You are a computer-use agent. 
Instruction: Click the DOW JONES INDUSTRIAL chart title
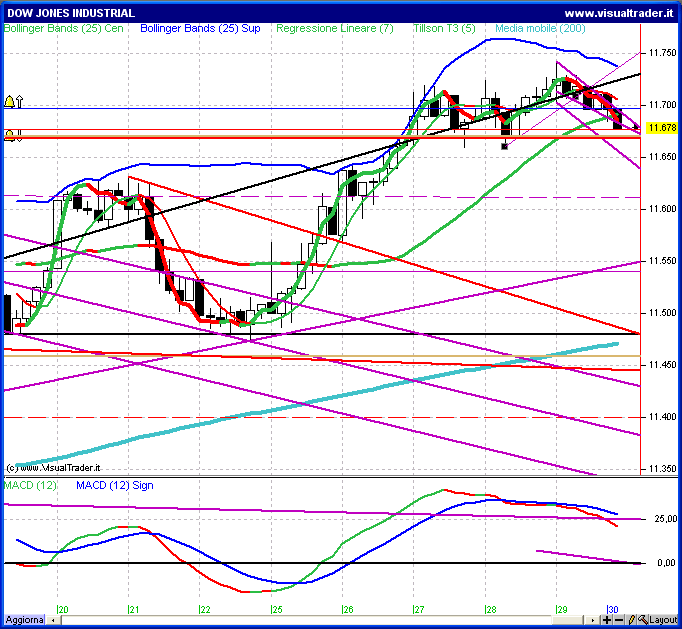pyautogui.click(x=71, y=13)
